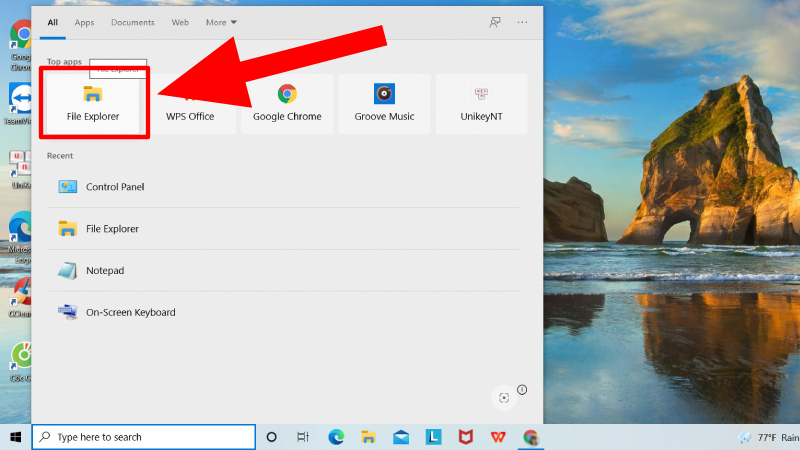Switch to the Apps tab
The height and width of the screenshot is (450, 800).
point(84,22)
